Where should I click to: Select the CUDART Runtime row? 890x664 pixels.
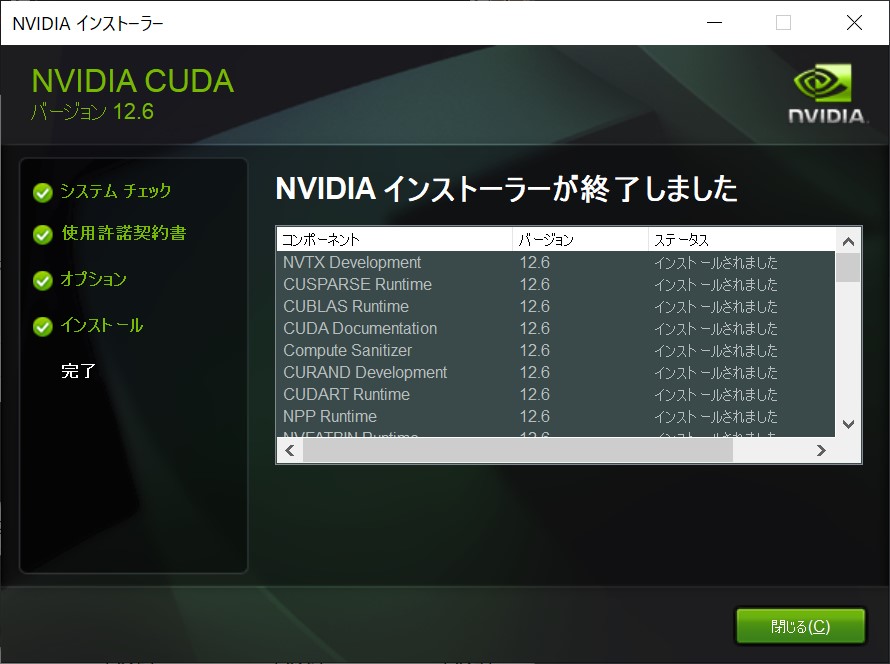[x=556, y=394]
